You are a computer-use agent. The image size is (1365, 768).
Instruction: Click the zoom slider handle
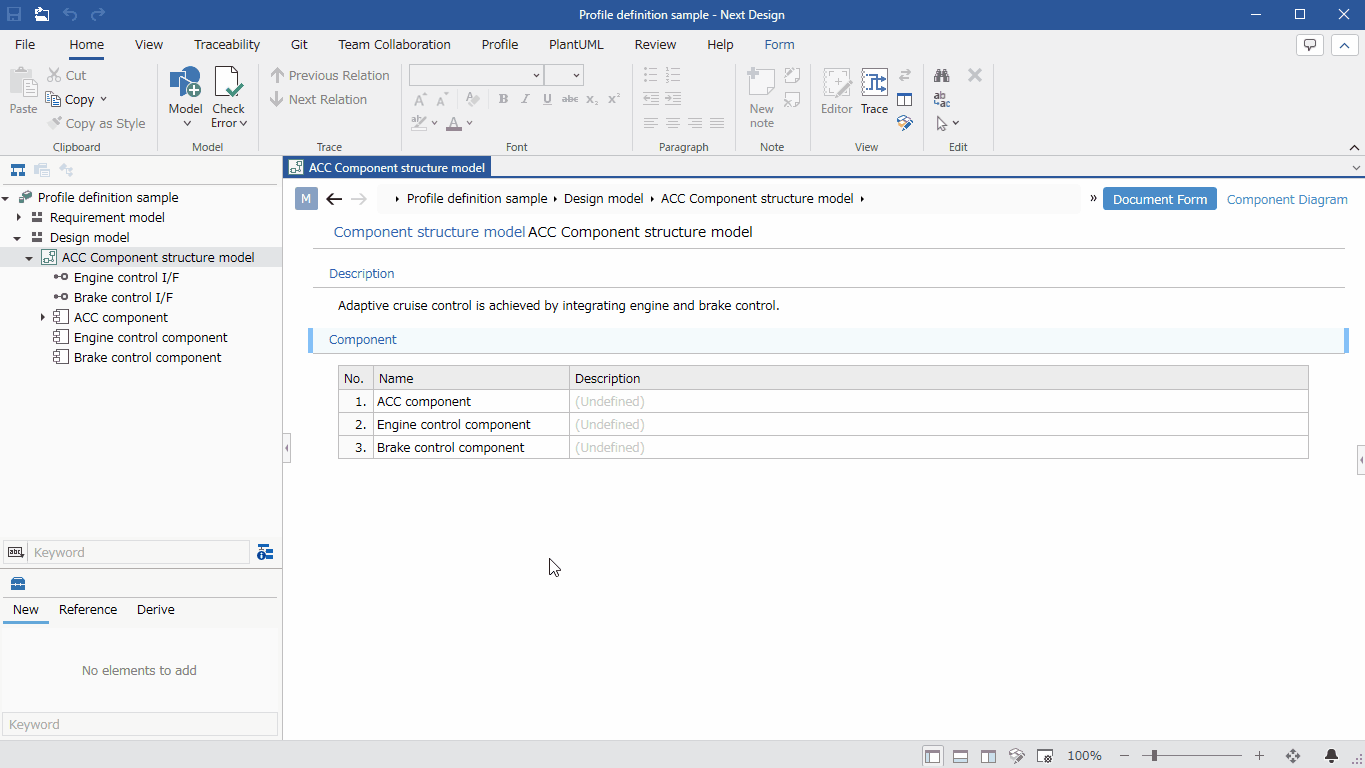tap(1154, 756)
